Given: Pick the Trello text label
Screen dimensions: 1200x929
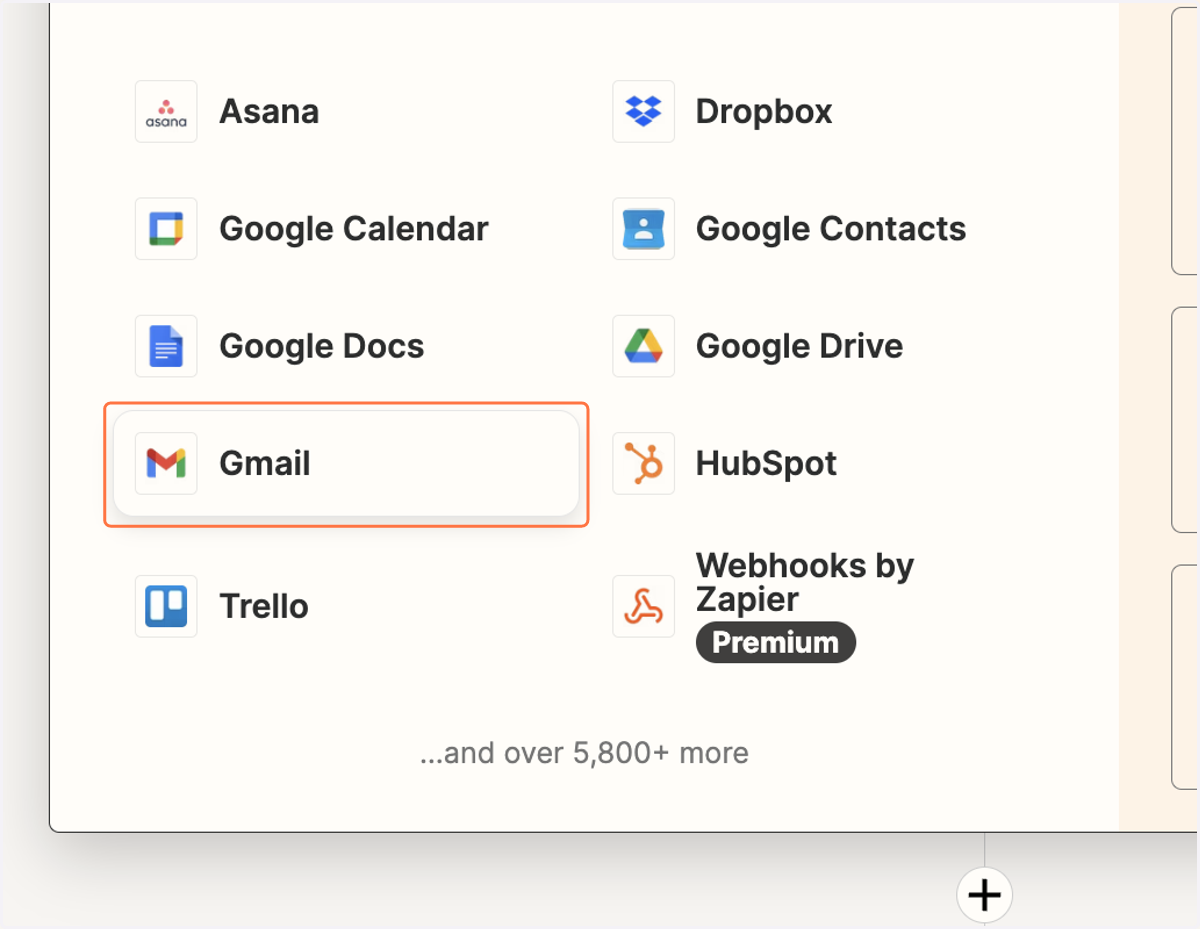Looking at the screenshot, I should (264, 606).
